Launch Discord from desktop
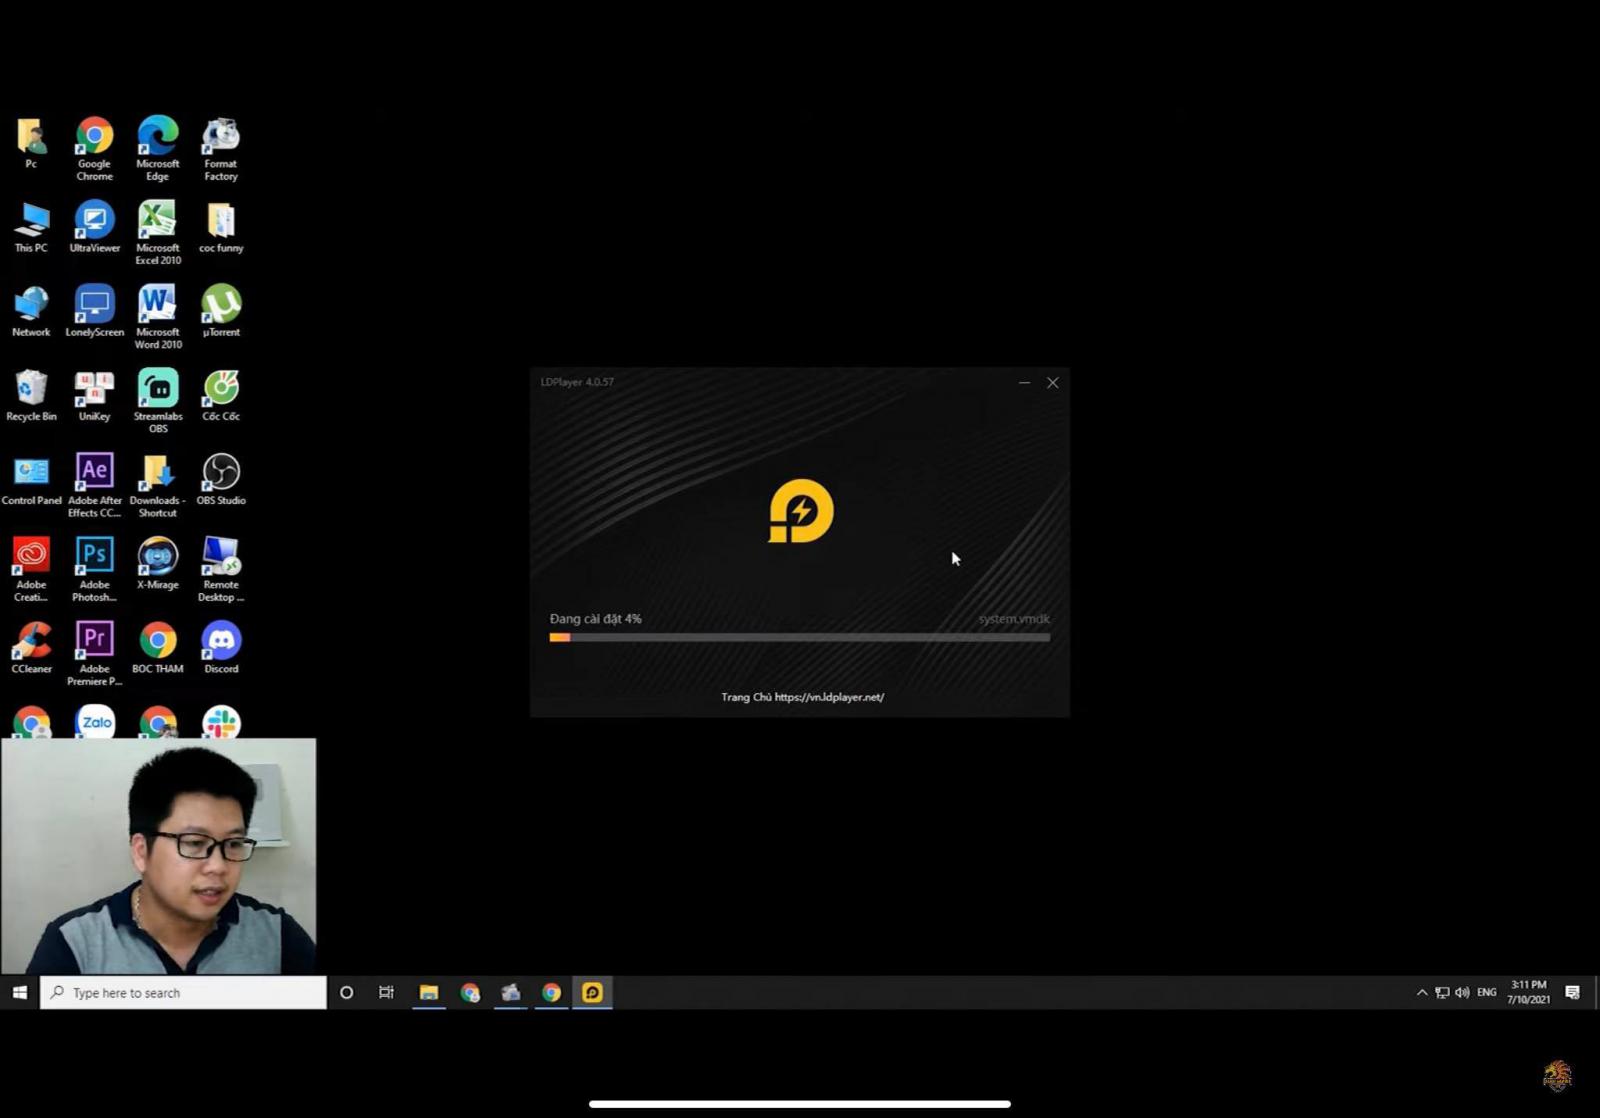Image resolution: width=1600 pixels, height=1118 pixels. pos(221,647)
